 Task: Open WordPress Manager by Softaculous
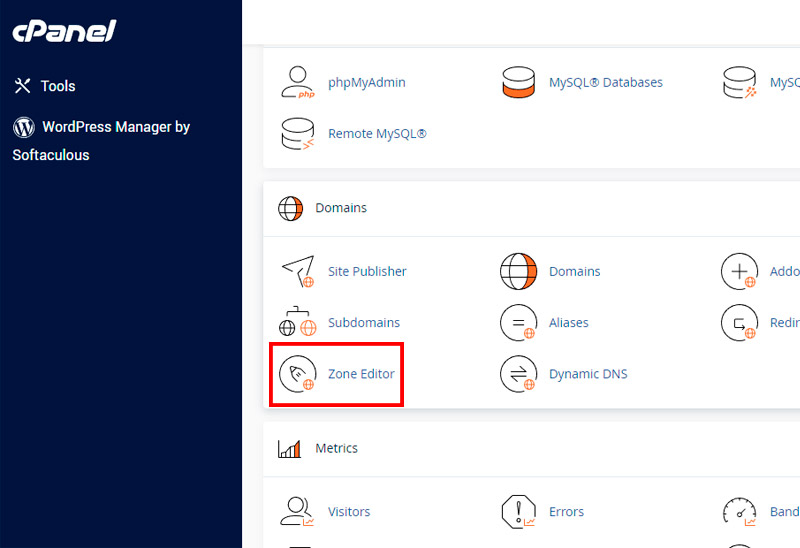[x=101, y=140]
